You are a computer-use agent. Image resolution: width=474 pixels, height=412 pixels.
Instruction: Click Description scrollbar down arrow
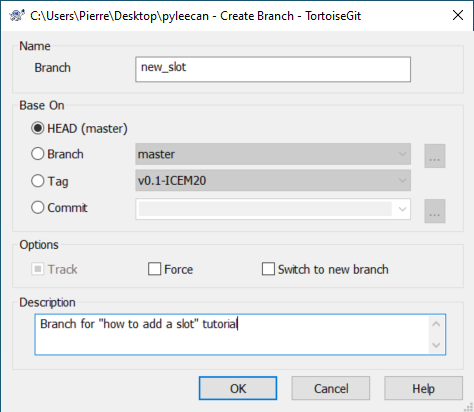pos(436,345)
